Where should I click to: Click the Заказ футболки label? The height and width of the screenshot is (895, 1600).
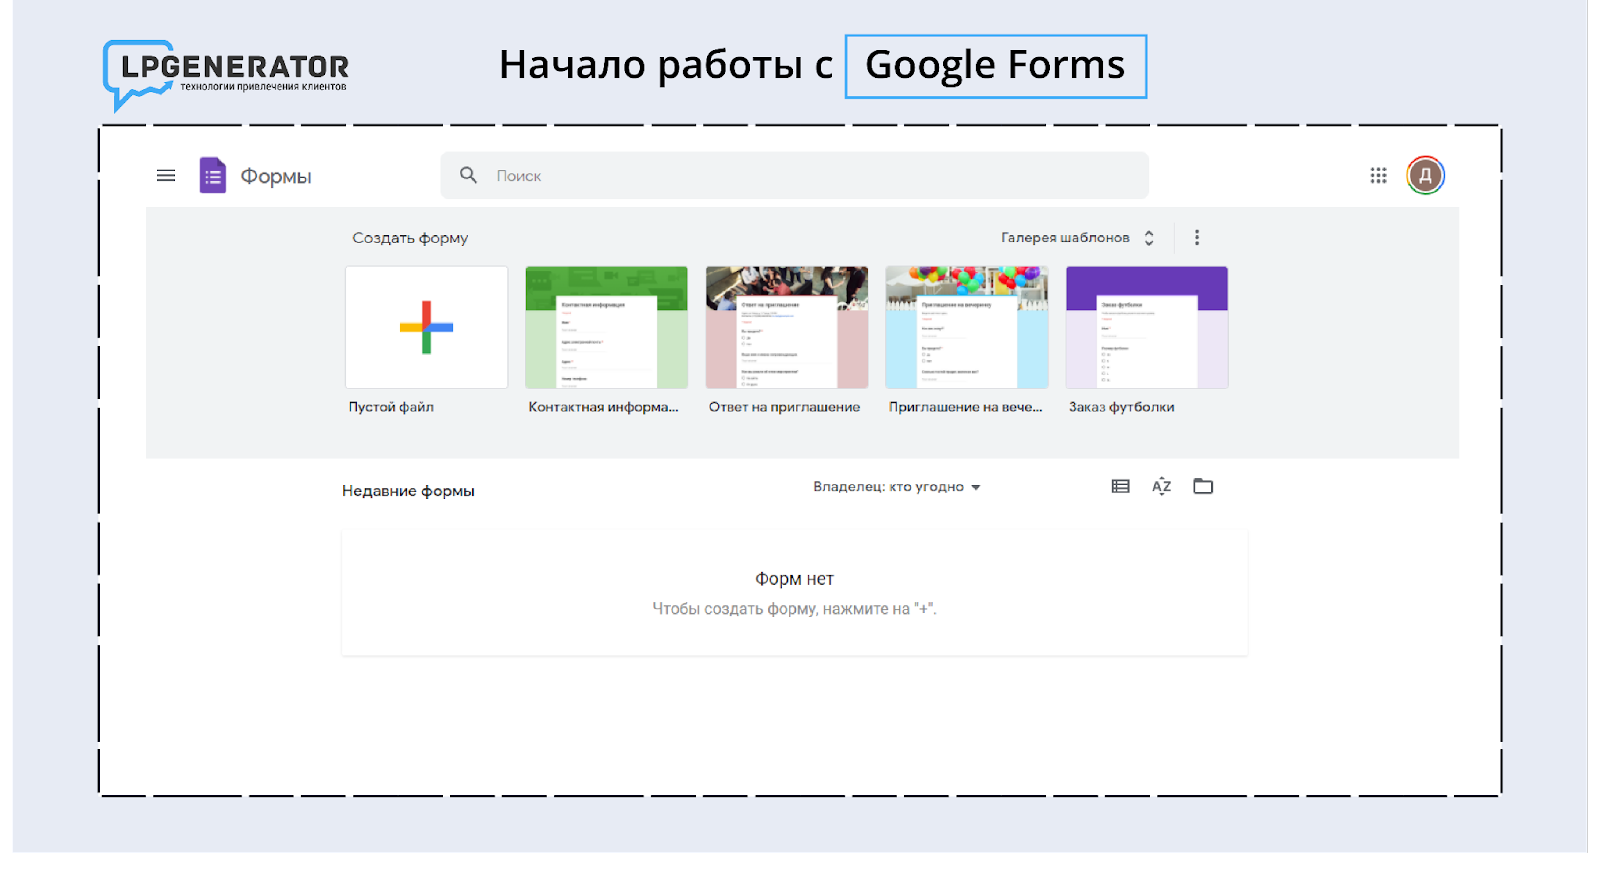[x=1121, y=407]
